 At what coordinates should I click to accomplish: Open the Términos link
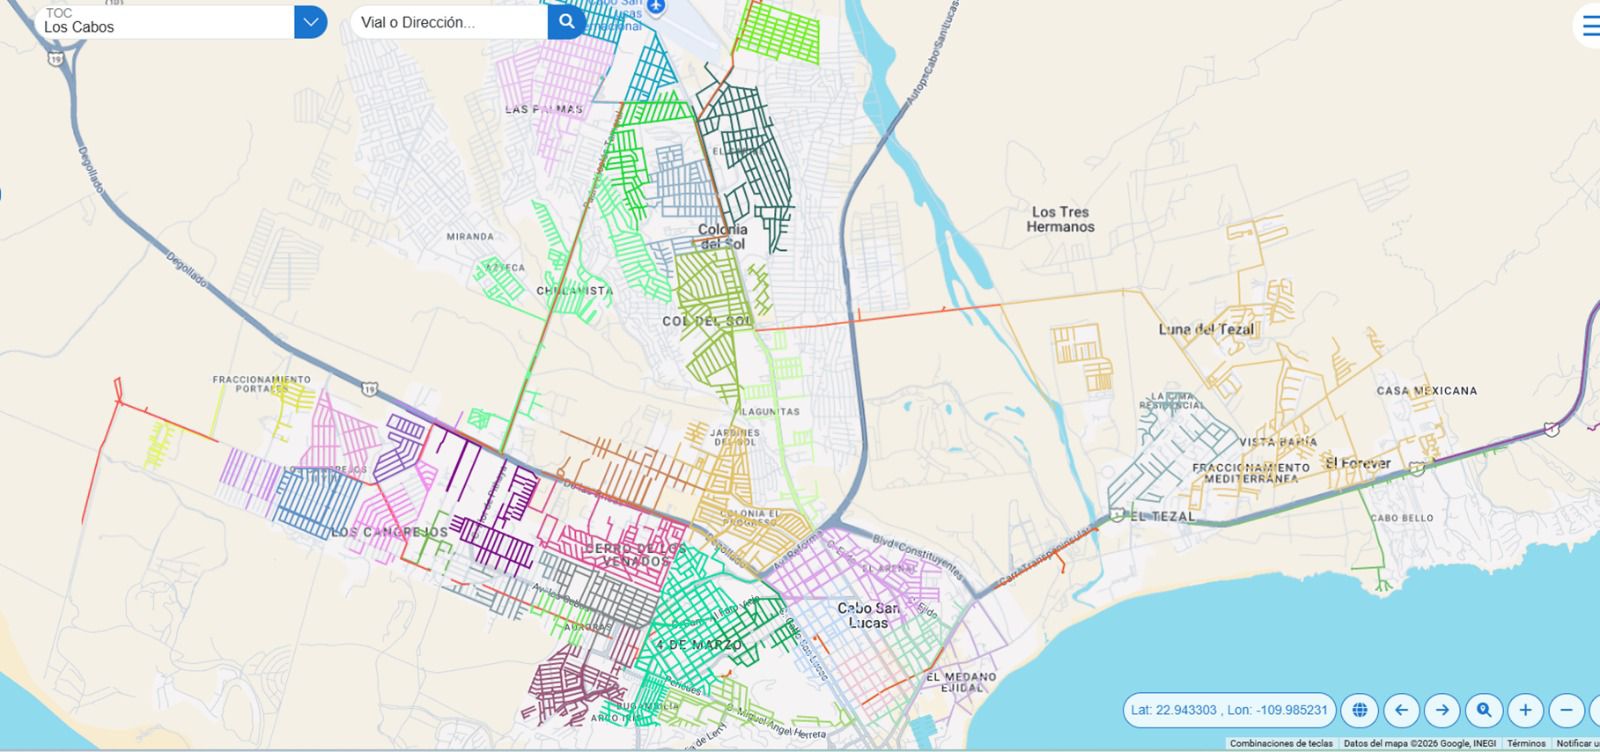click(1526, 744)
